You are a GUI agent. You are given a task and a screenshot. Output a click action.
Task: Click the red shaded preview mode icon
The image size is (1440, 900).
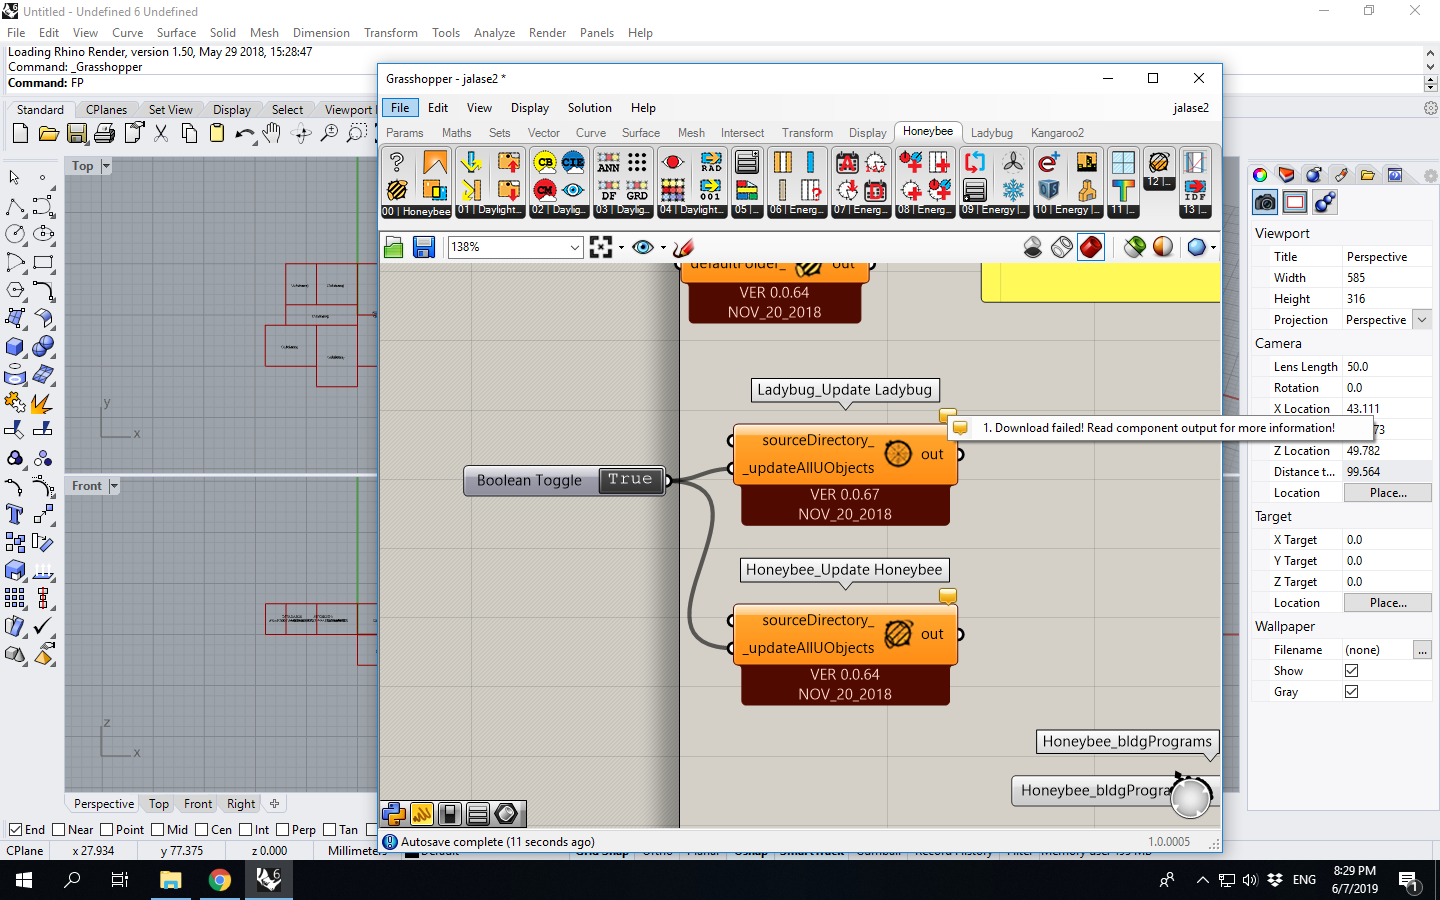point(1091,247)
